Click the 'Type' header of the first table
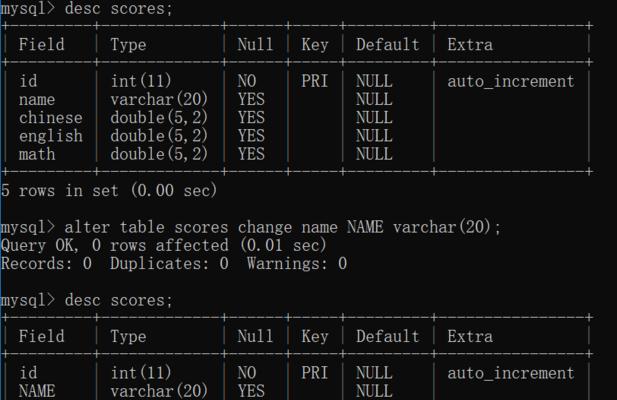The image size is (617, 400). click(x=128, y=44)
